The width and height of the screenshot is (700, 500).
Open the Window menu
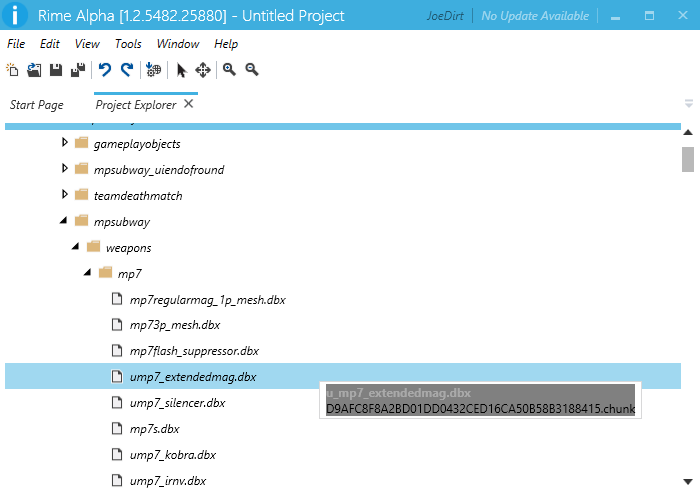tap(178, 44)
